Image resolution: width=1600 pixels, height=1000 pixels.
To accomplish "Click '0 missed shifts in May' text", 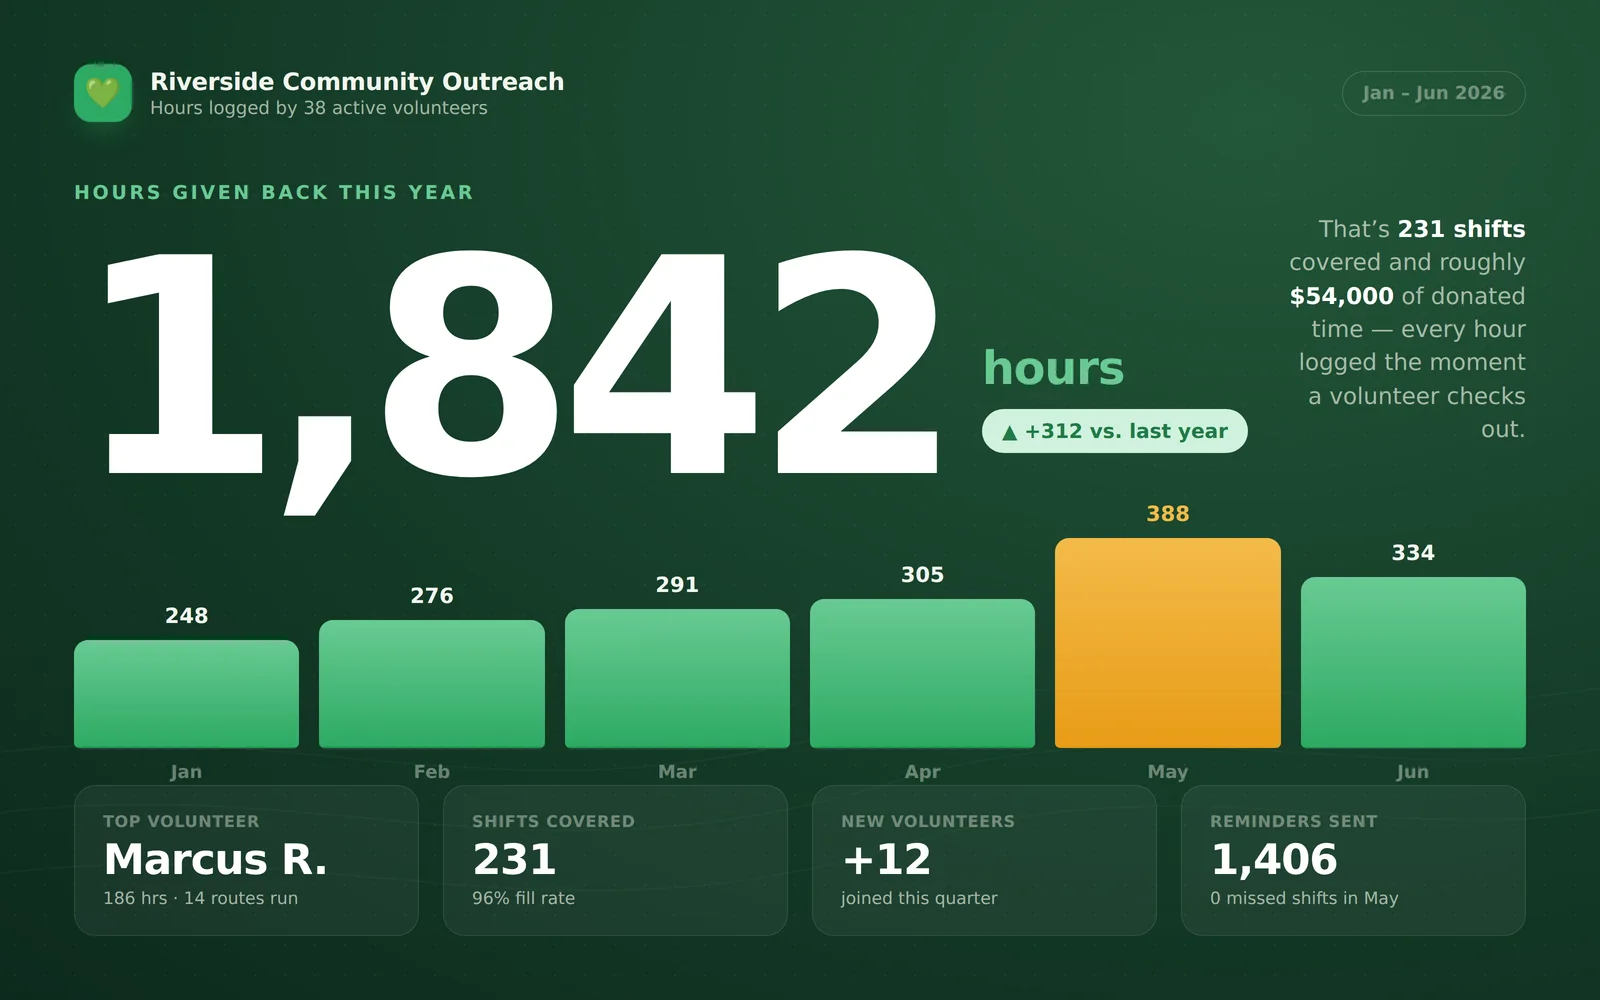I will (x=1304, y=898).
